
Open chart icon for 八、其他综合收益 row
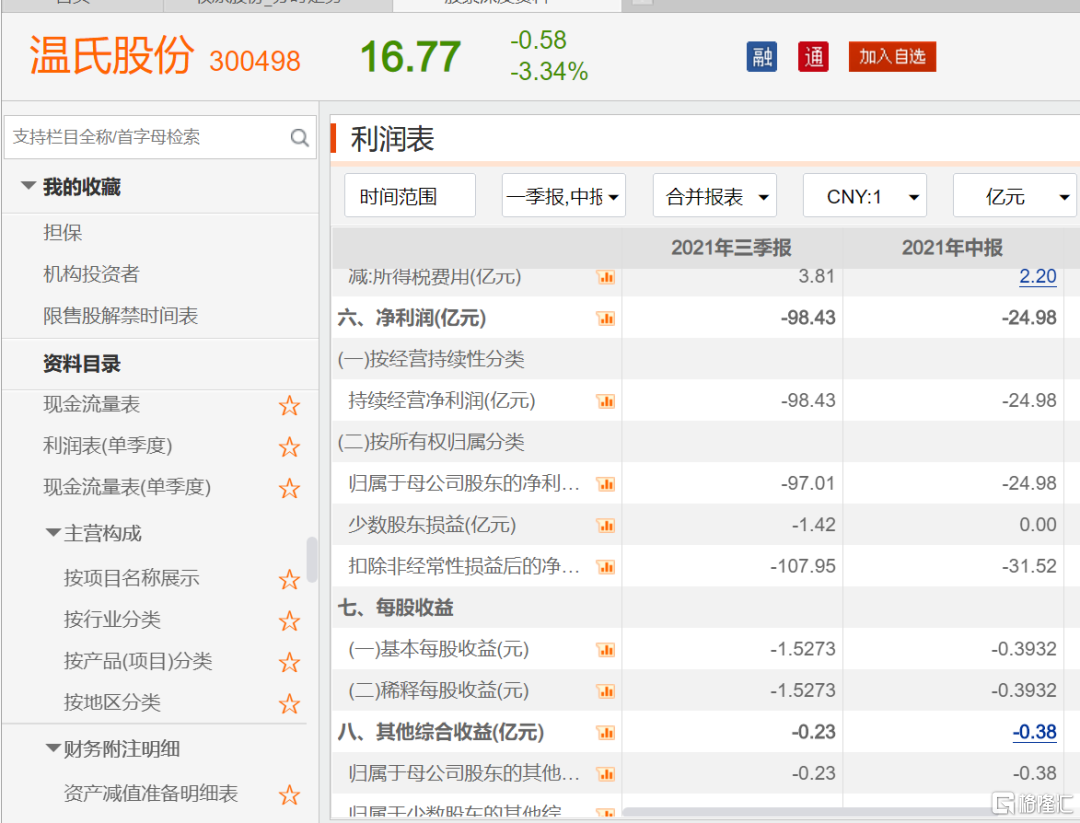click(x=606, y=732)
